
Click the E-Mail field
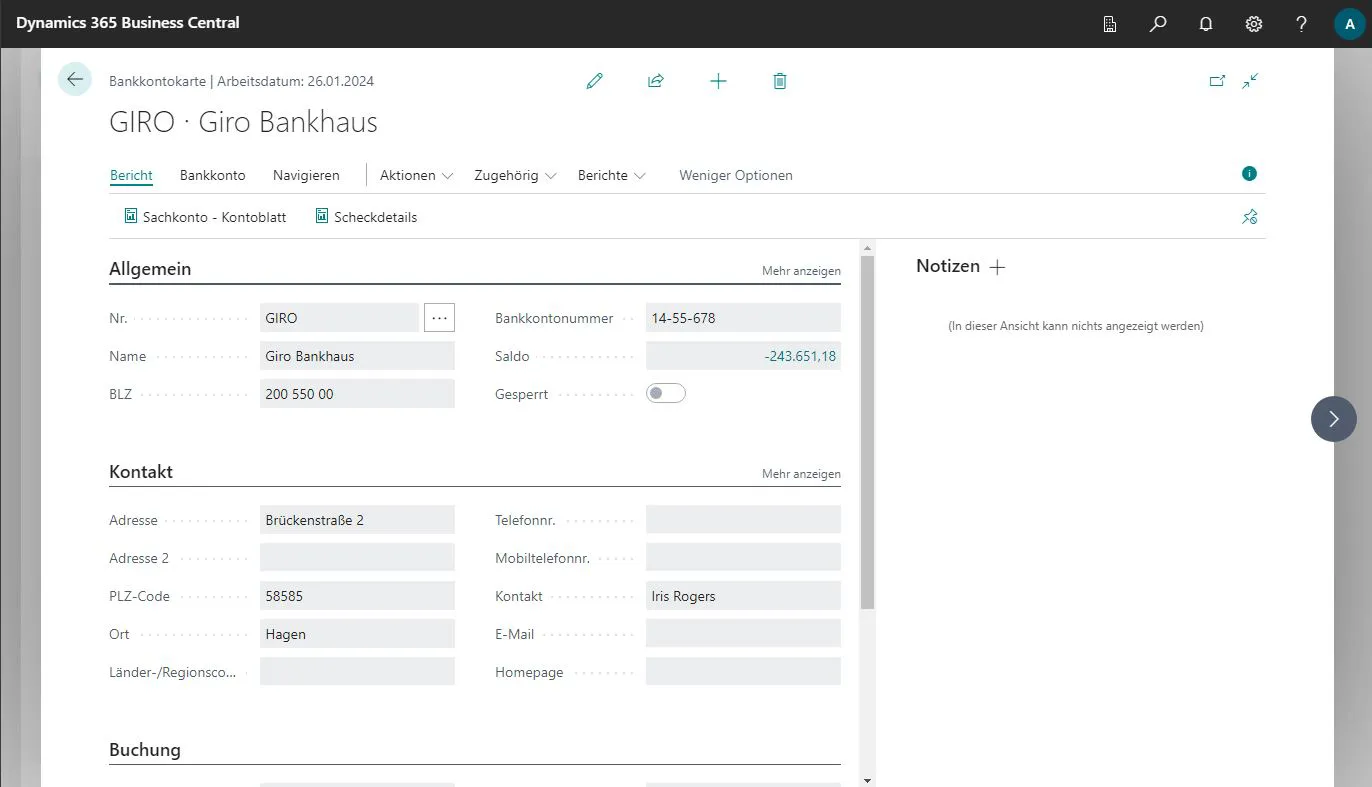(x=743, y=634)
